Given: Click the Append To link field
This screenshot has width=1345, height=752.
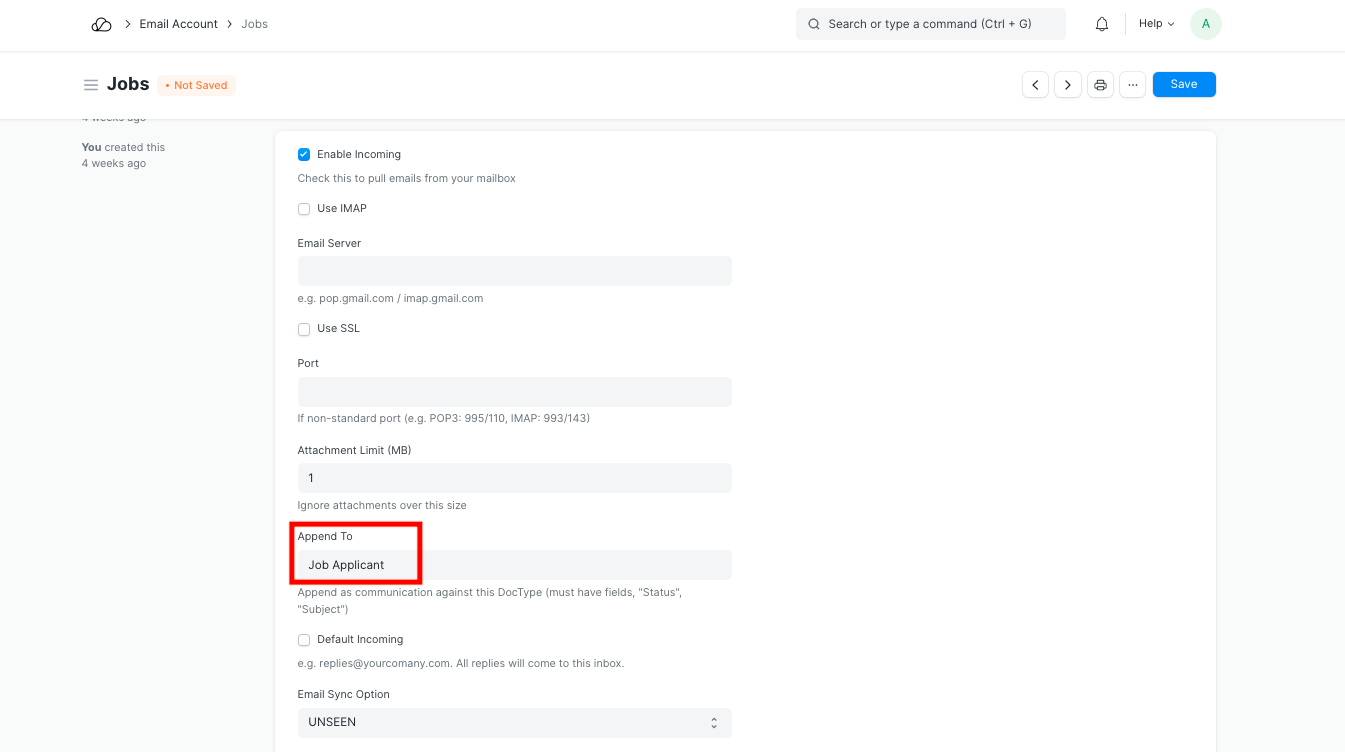Looking at the screenshot, I should tap(514, 565).
